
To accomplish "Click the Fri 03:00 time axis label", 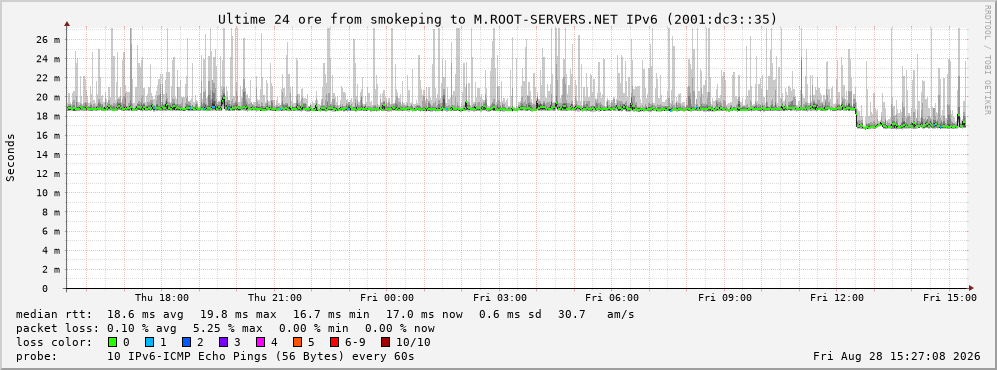I will click(500, 298).
